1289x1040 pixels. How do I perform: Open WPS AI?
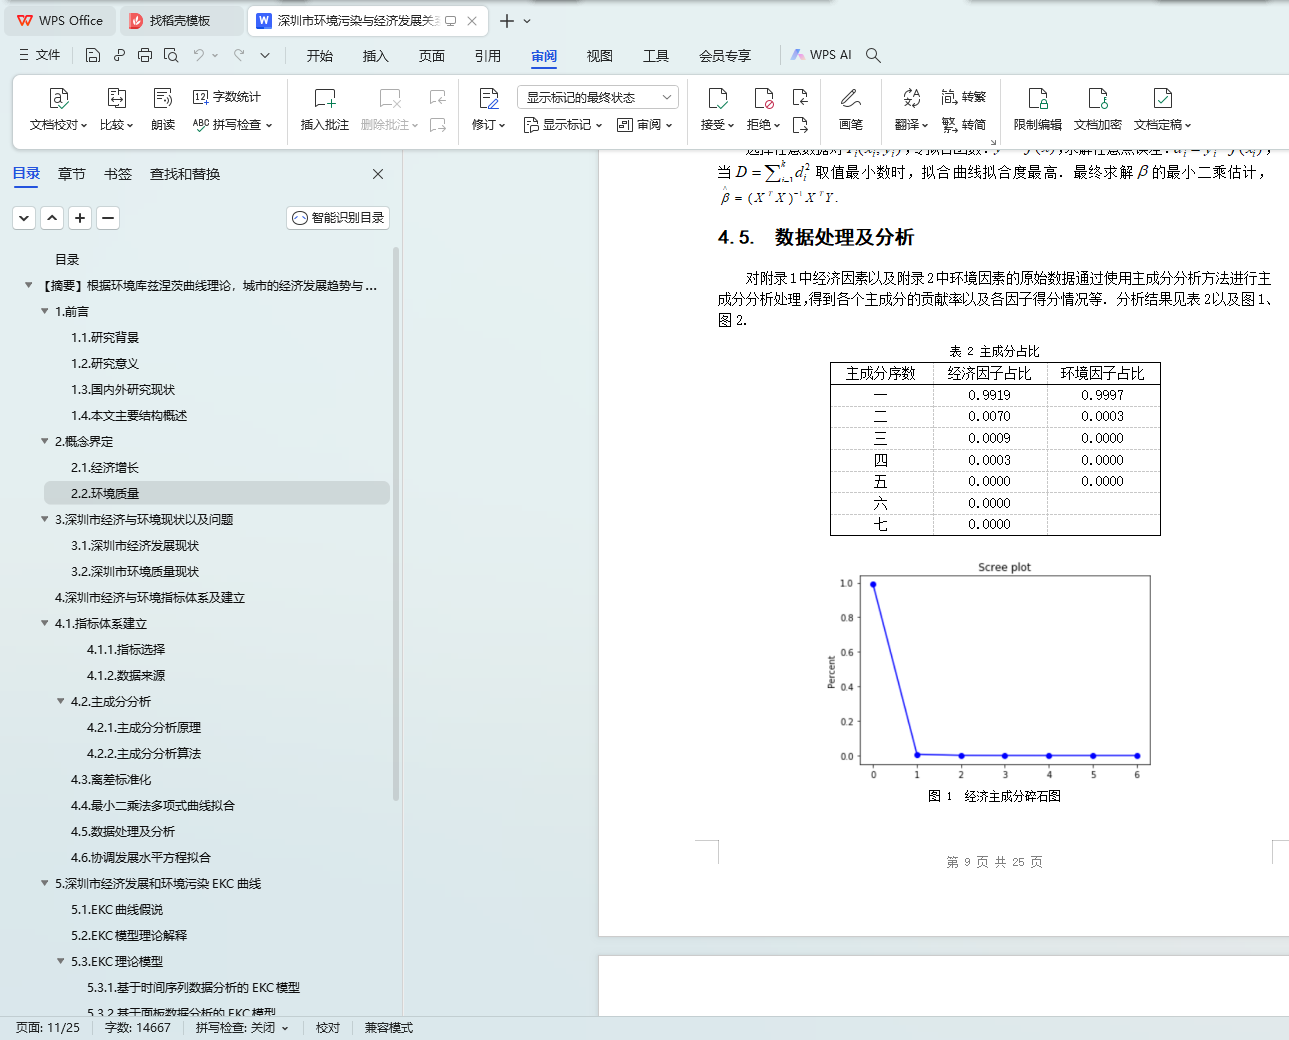point(822,55)
